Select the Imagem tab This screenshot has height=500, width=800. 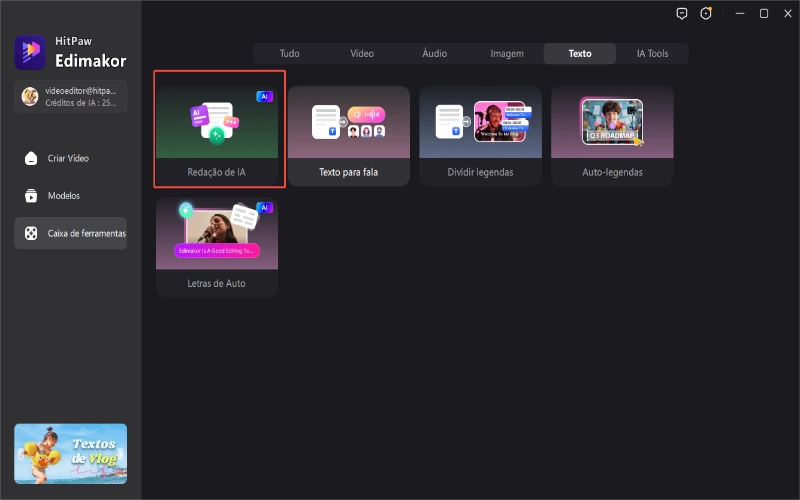pyautogui.click(x=507, y=54)
